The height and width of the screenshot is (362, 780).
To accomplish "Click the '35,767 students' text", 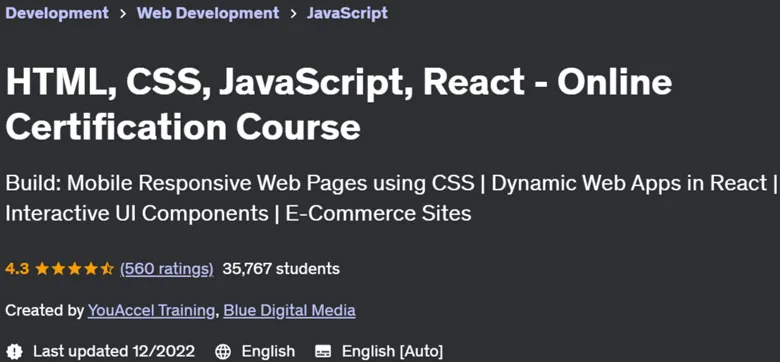I will [281, 269].
